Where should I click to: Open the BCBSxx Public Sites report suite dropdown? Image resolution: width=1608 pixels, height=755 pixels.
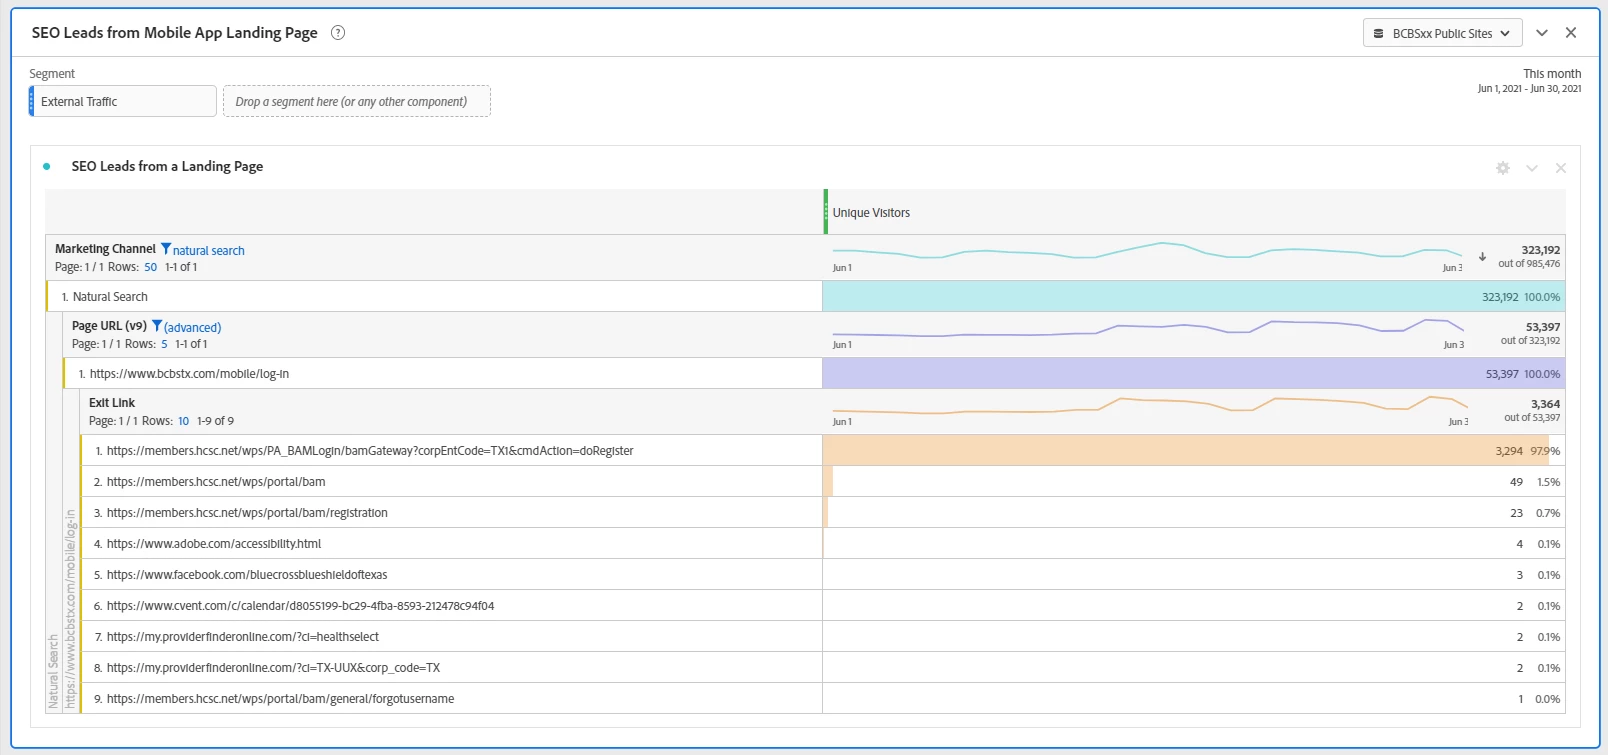pyautogui.click(x=1442, y=33)
